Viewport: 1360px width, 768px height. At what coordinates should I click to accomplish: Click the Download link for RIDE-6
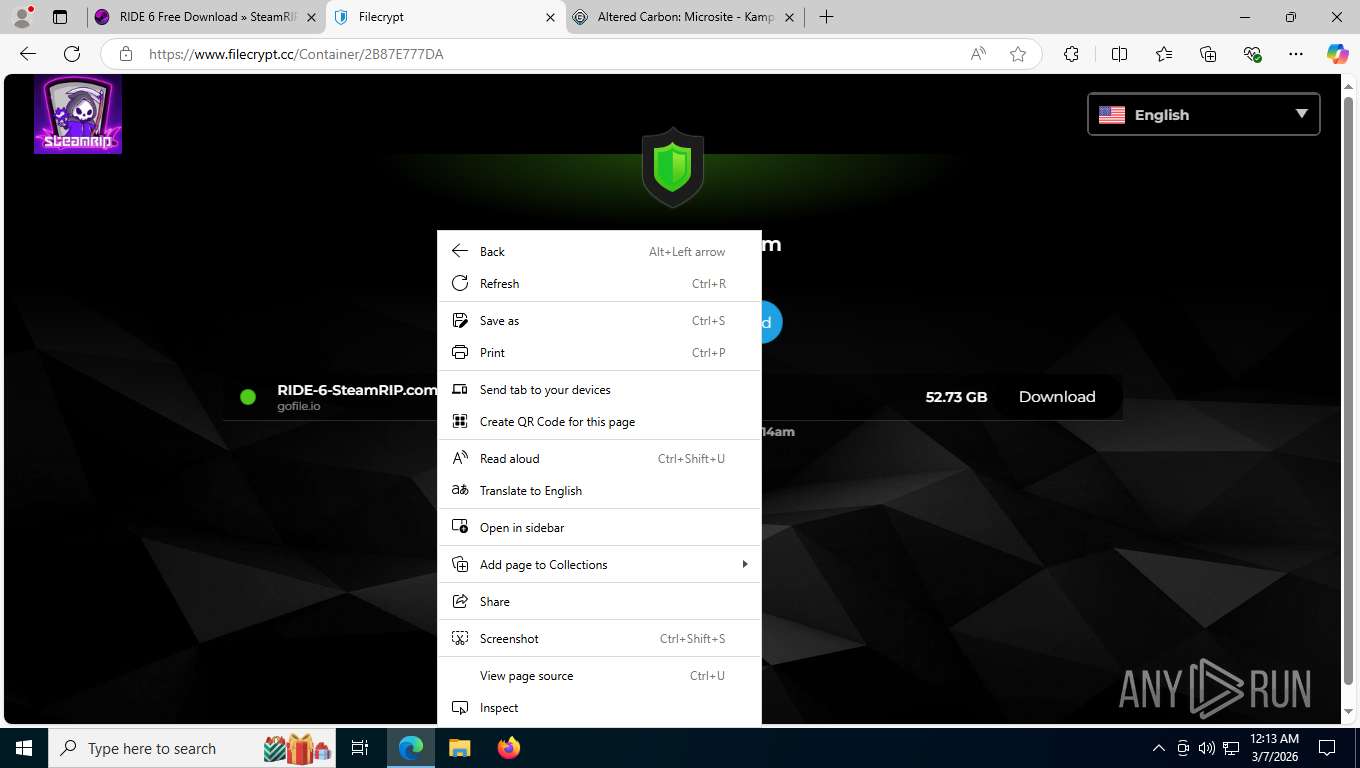point(1057,397)
